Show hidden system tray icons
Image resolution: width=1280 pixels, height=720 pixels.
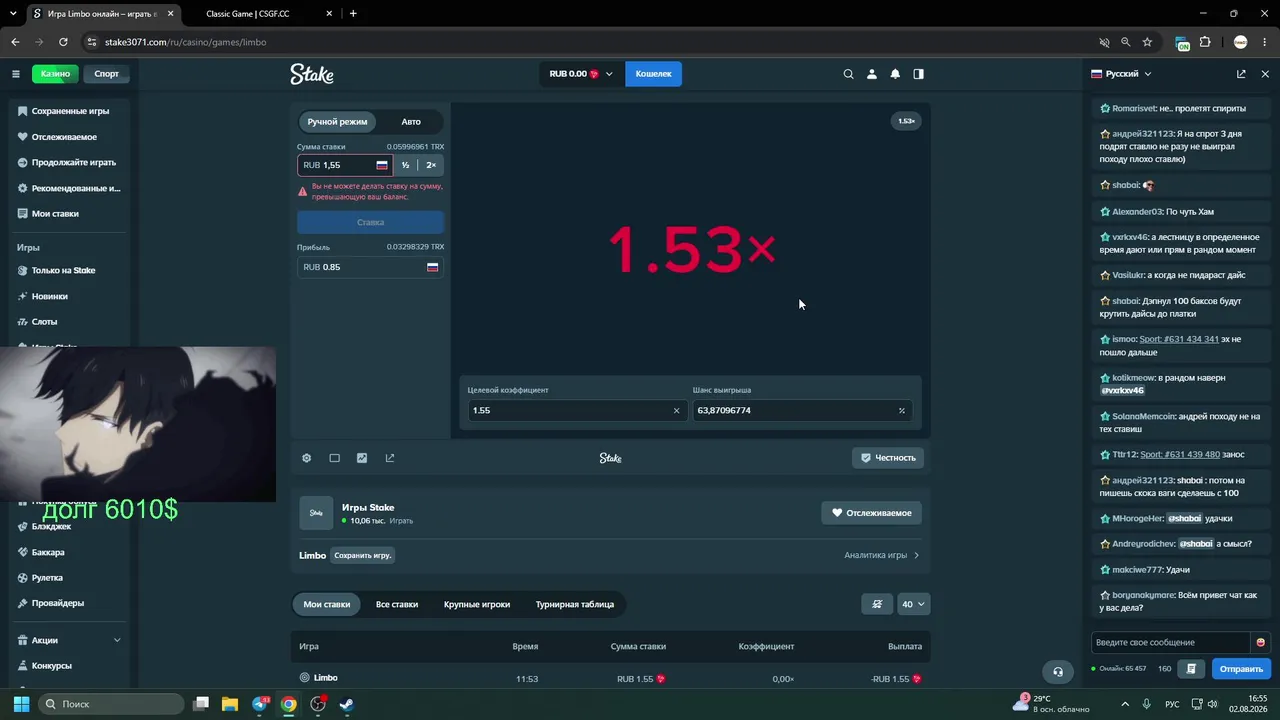pyautogui.click(x=1125, y=704)
